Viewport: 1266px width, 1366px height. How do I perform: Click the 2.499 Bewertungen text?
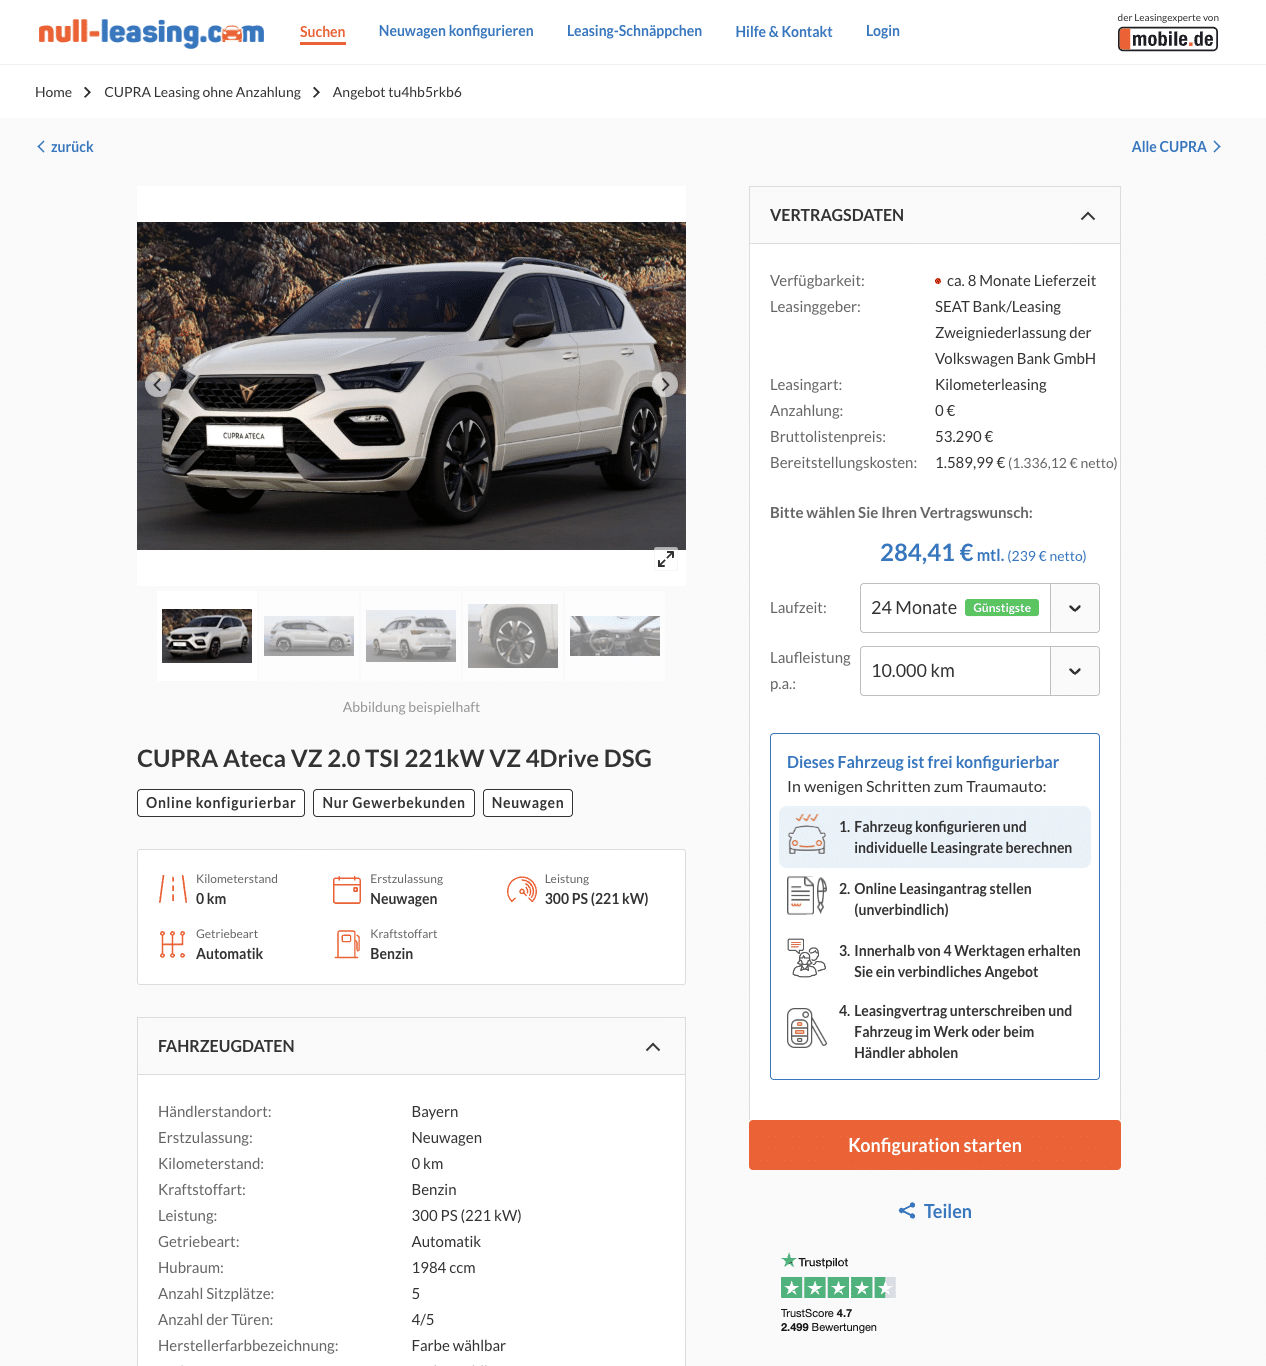[829, 1327]
